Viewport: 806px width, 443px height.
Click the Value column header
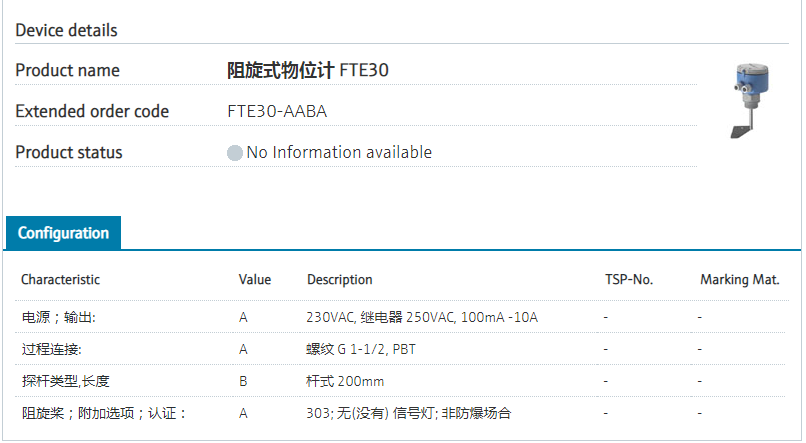(255, 280)
